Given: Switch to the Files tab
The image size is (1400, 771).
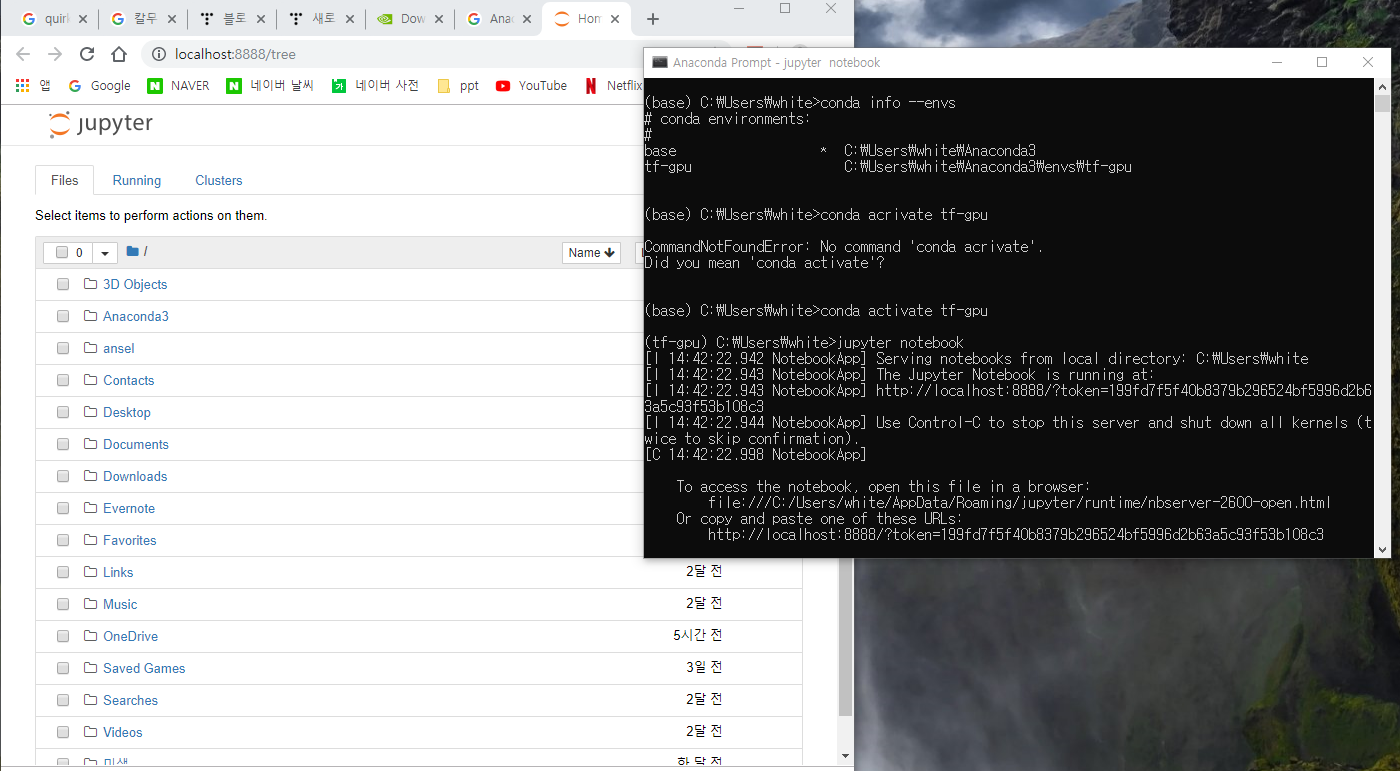Looking at the screenshot, I should [x=64, y=180].
